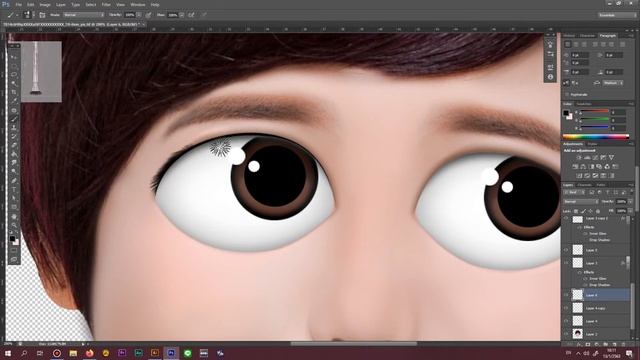Select the Pen tool
Image resolution: width=640 pixels, height=360 pixels.
pyautogui.click(x=14, y=180)
